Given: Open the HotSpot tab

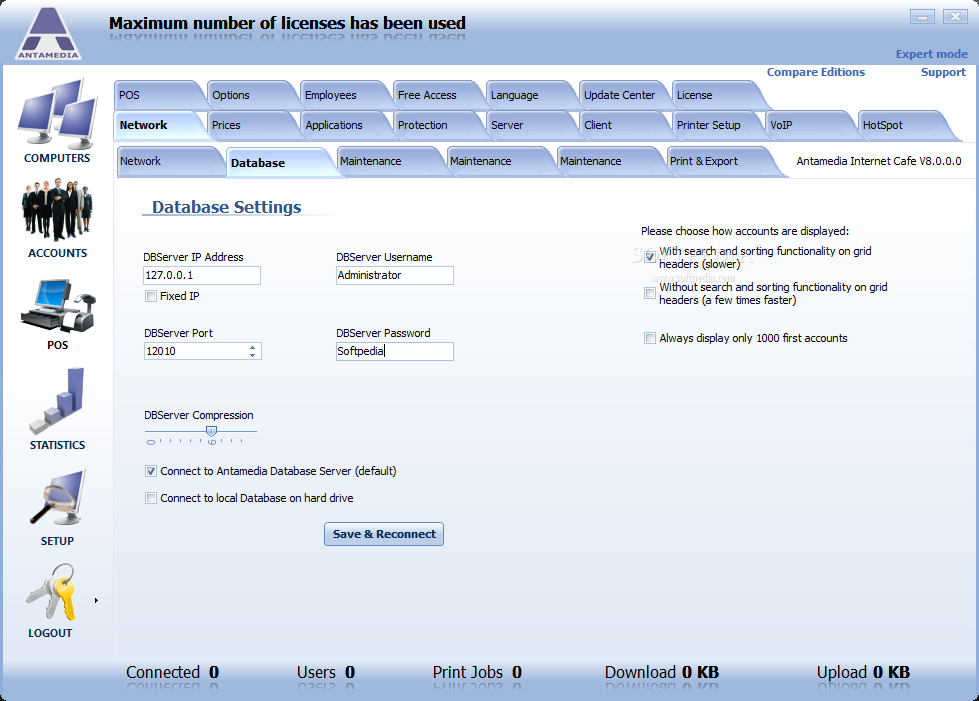Looking at the screenshot, I should click(x=903, y=125).
